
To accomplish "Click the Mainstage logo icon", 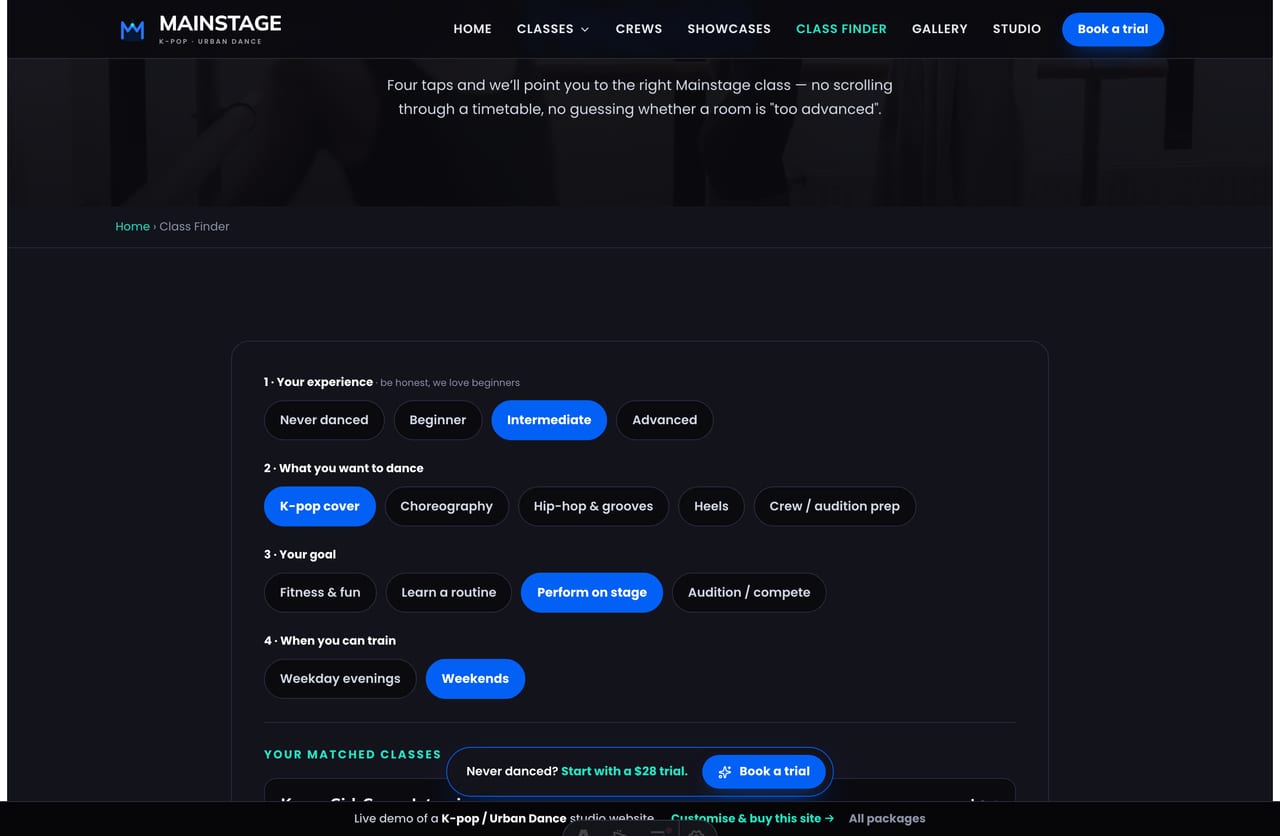I will click(132, 29).
